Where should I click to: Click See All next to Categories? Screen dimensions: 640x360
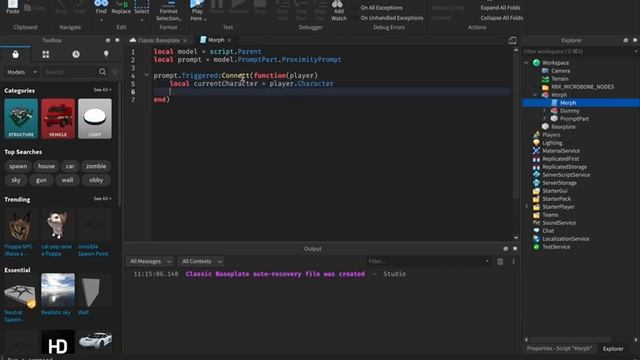tap(102, 90)
